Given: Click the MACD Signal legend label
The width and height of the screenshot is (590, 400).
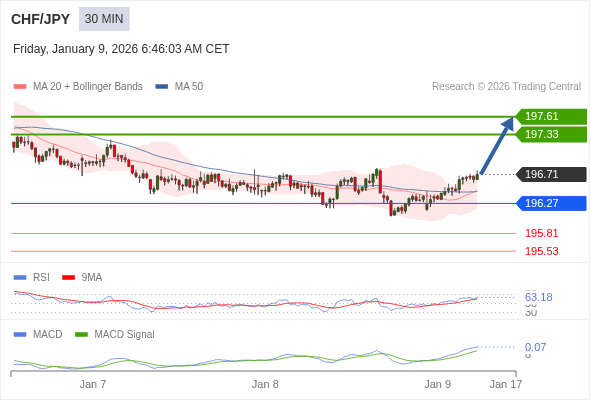Looking at the screenshot, I should coord(125,335).
